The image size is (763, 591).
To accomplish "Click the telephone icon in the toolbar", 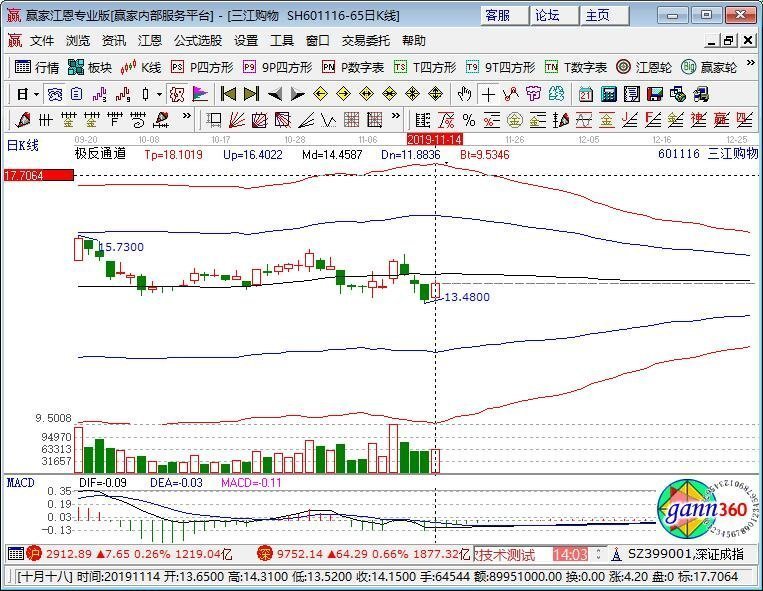I will click(x=54, y=94).
